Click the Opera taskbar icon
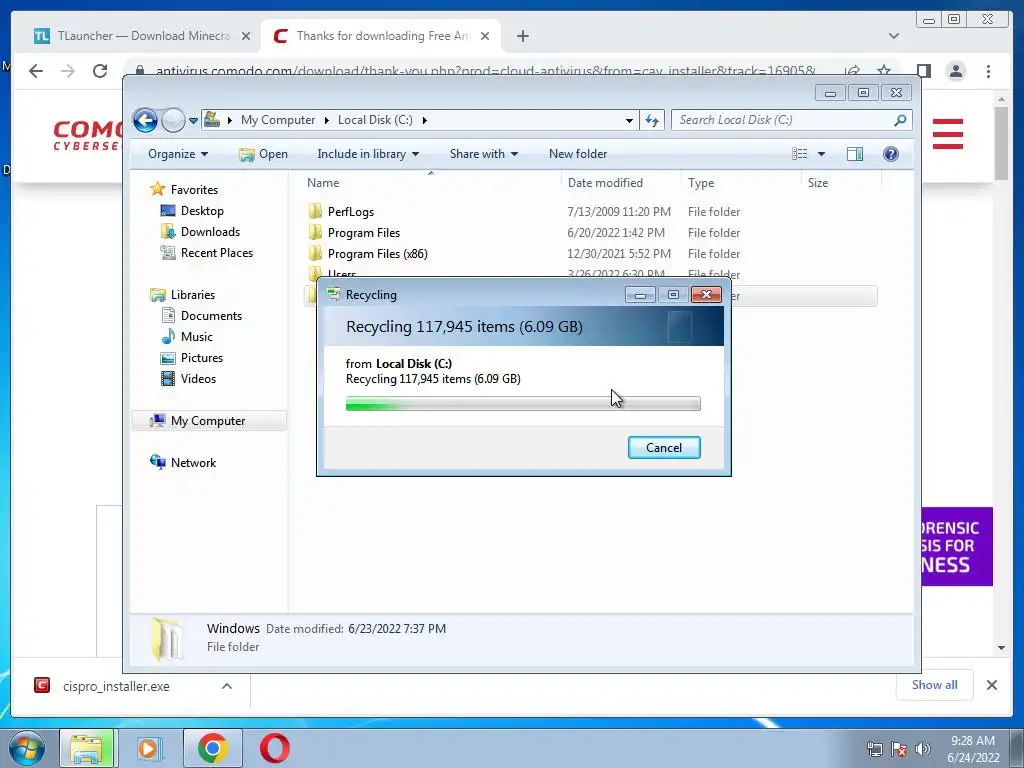 click(274, 748)
